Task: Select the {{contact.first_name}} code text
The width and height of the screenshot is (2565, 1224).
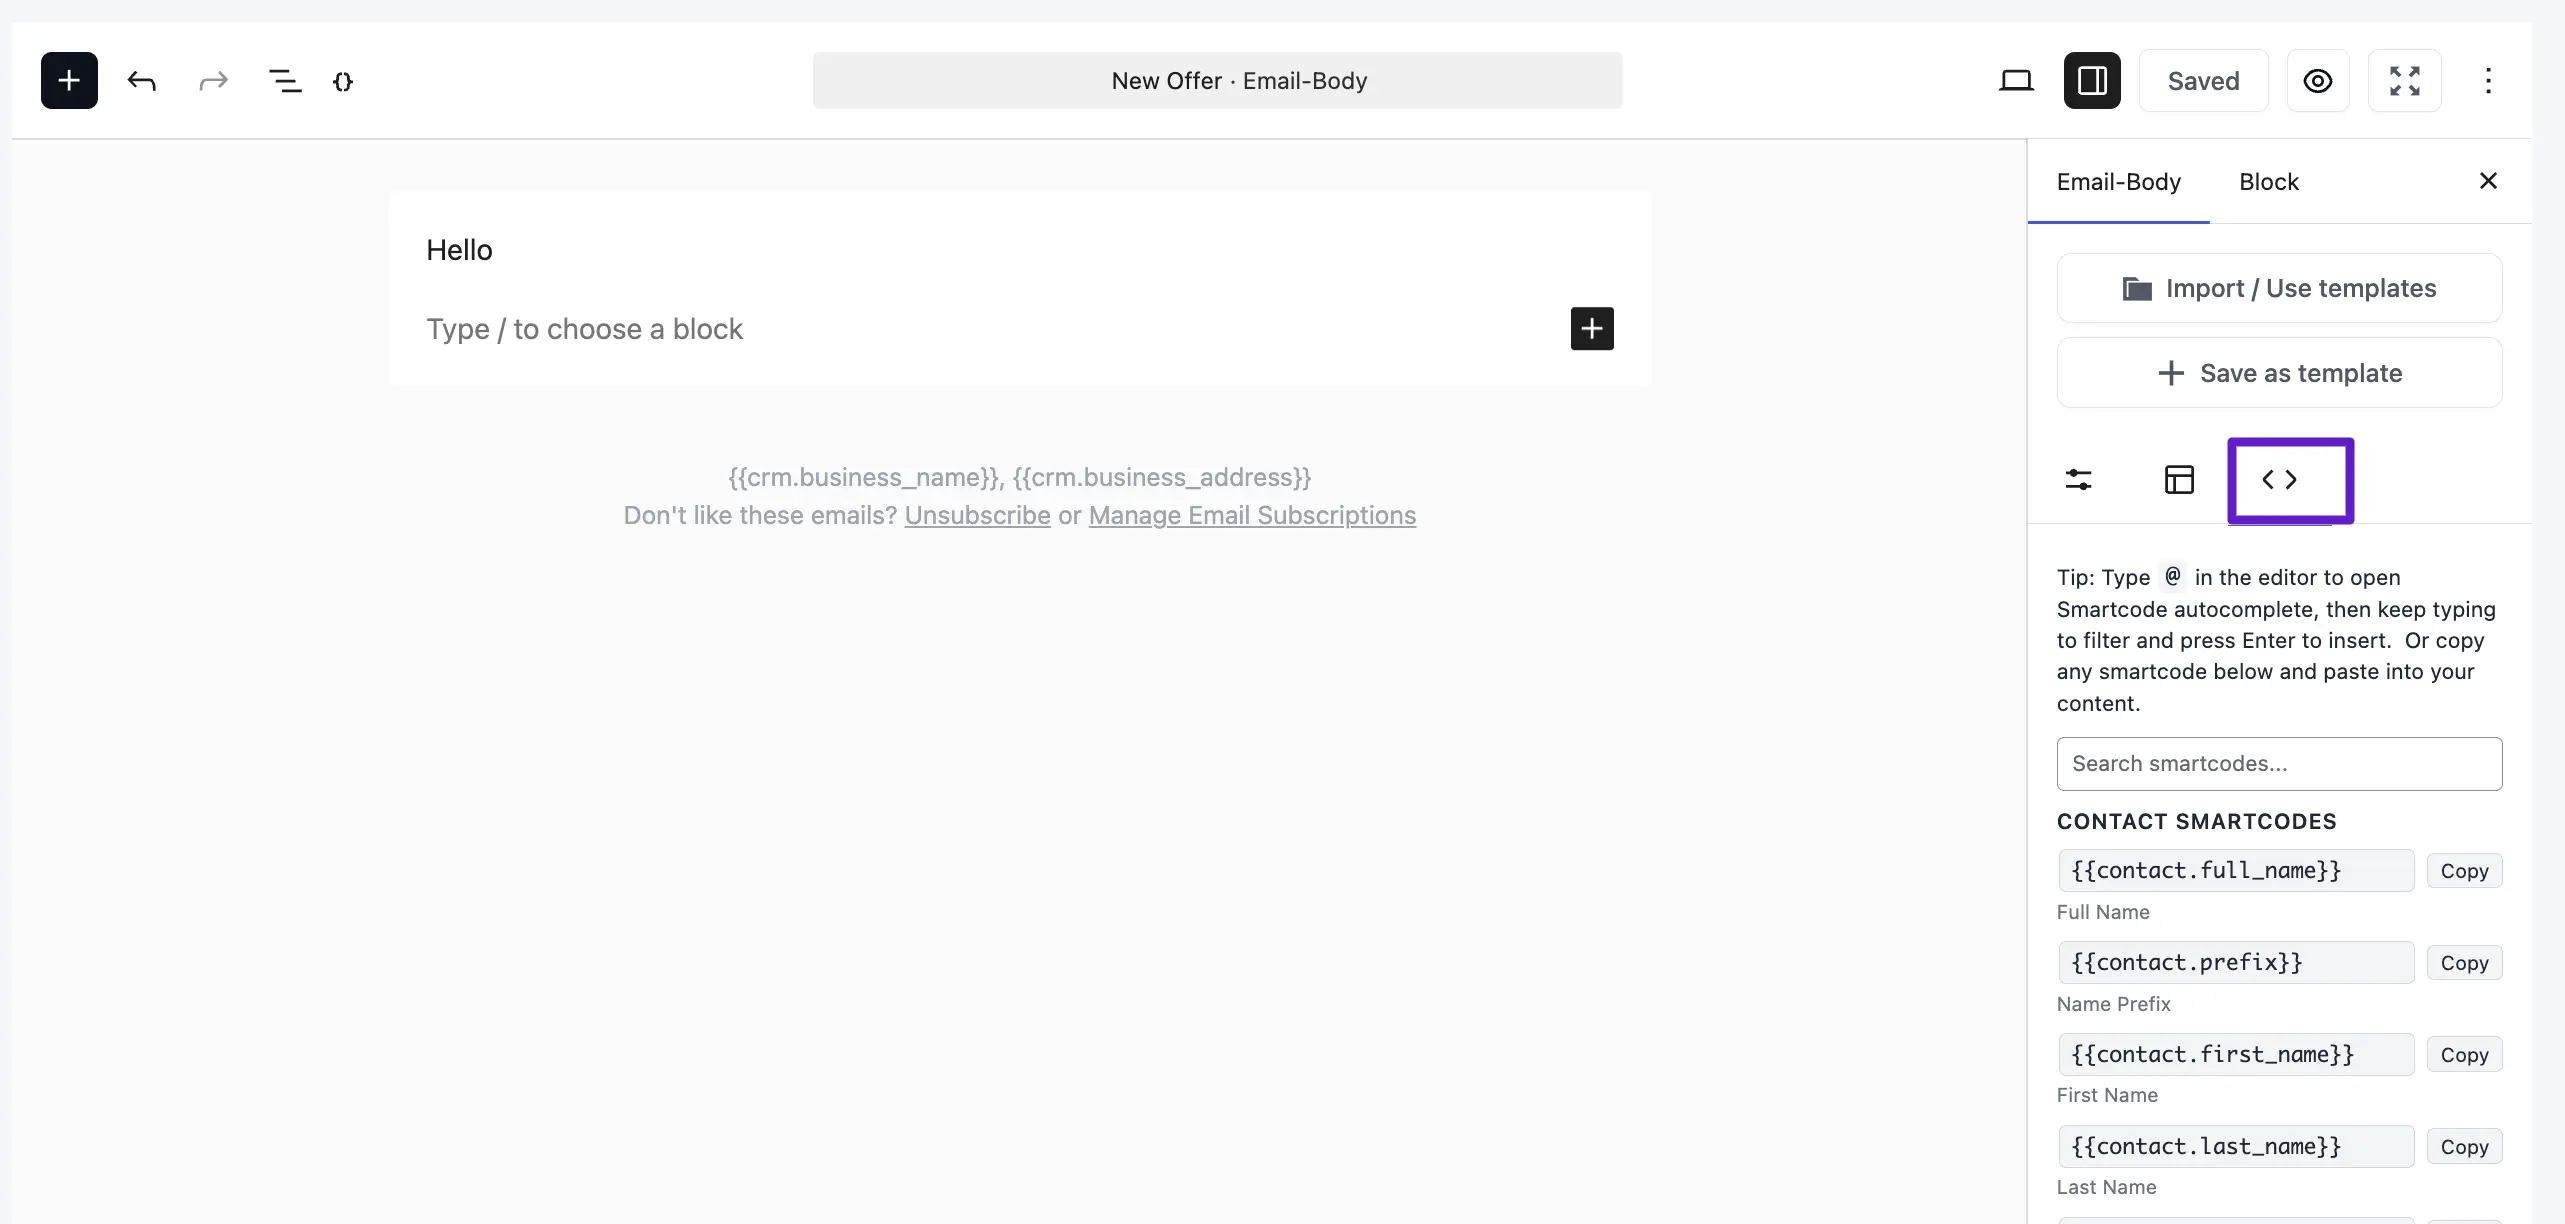Action: (2236, 1055)
